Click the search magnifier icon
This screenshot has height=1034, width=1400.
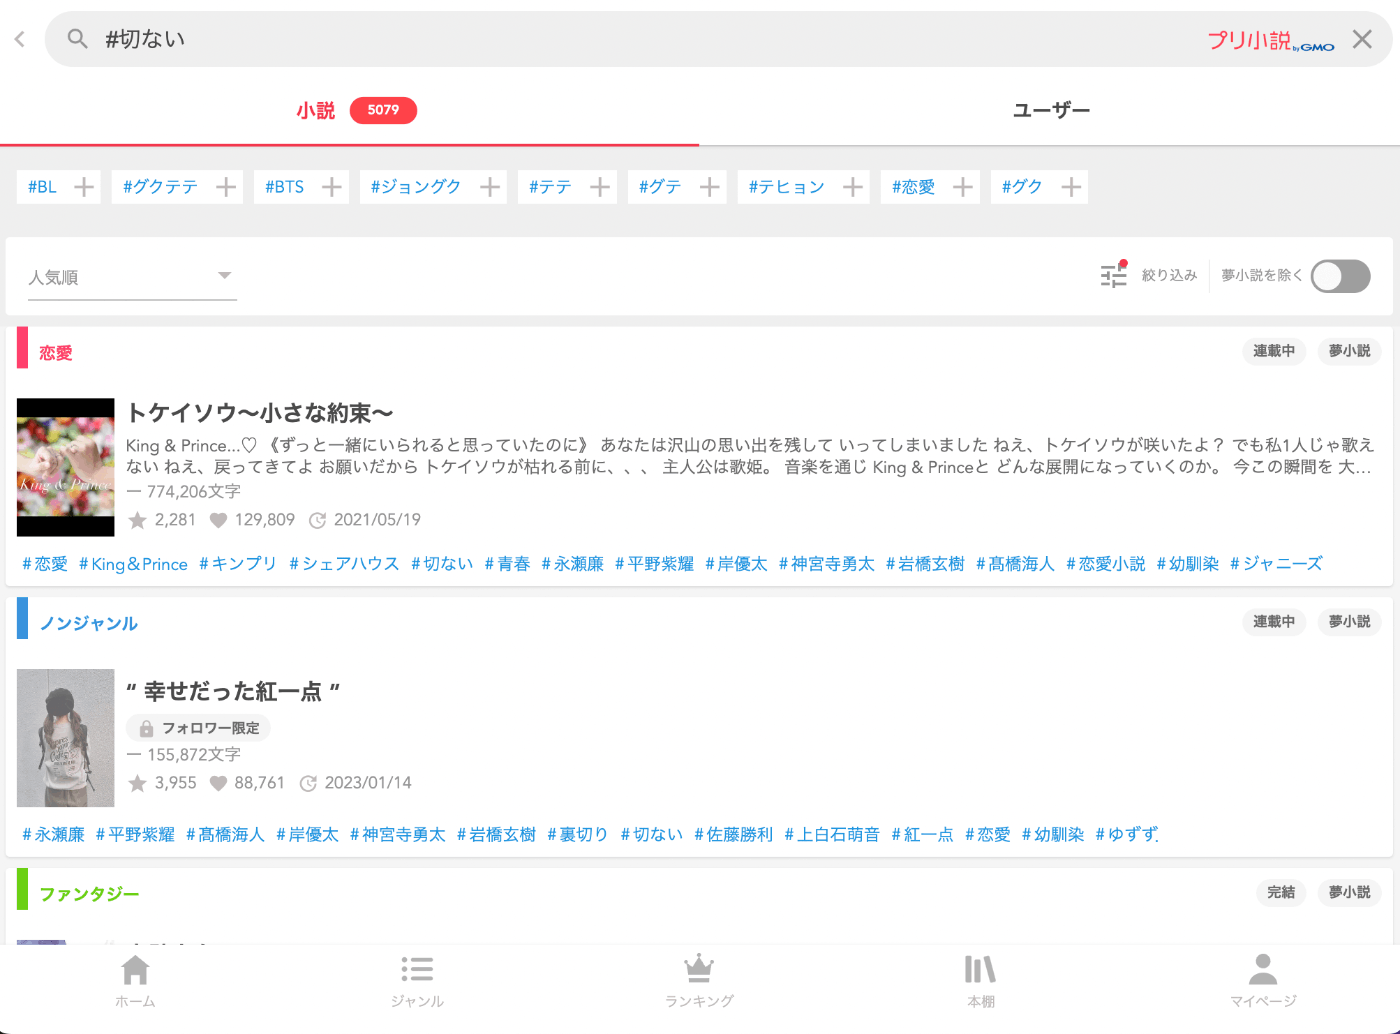(x=77, y=39)
